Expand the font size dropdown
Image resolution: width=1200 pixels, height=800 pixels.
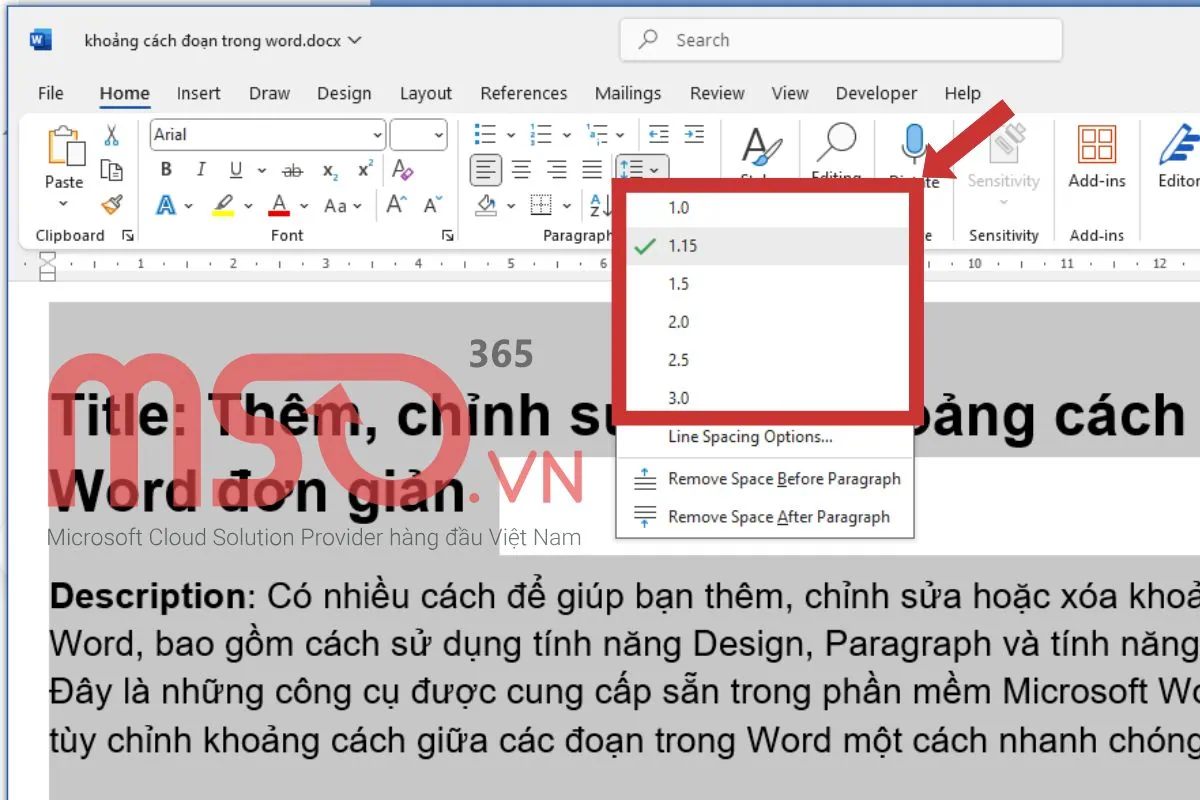click(x=438, y=135)
